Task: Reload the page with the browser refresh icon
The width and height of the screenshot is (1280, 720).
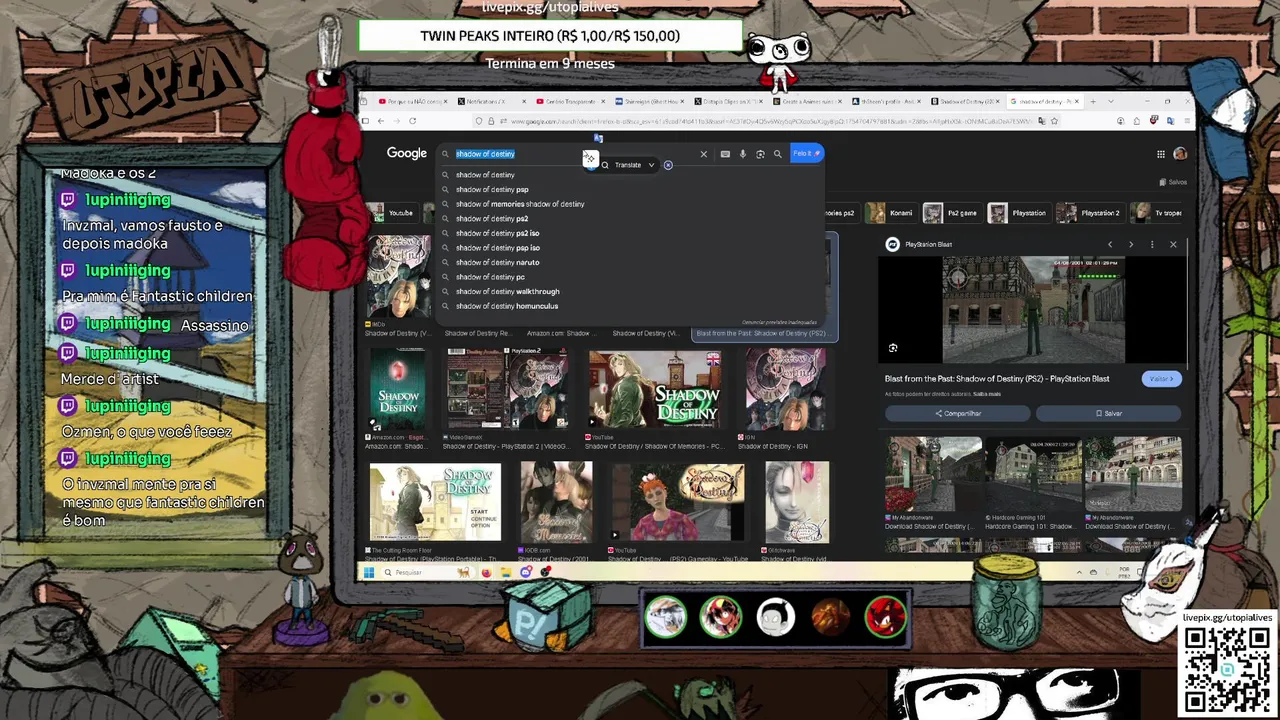Action: [413, 121]
